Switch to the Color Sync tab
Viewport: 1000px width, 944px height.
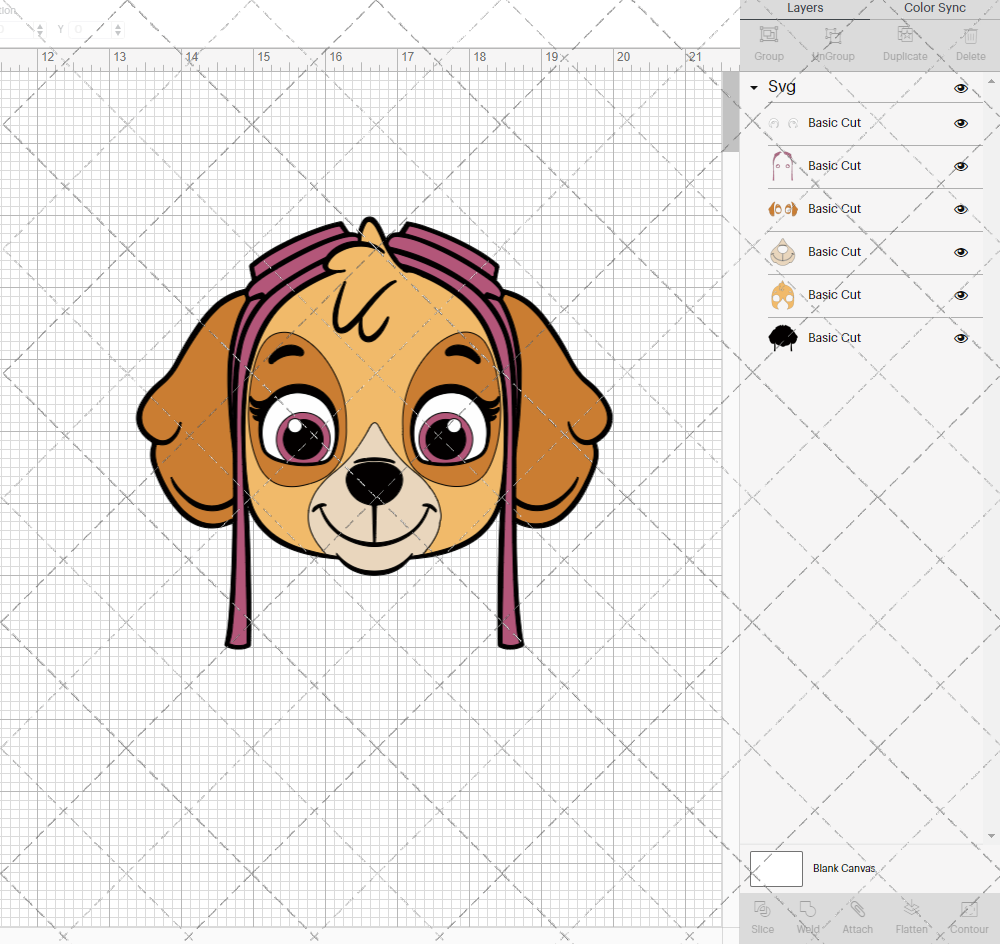(934, 8)
